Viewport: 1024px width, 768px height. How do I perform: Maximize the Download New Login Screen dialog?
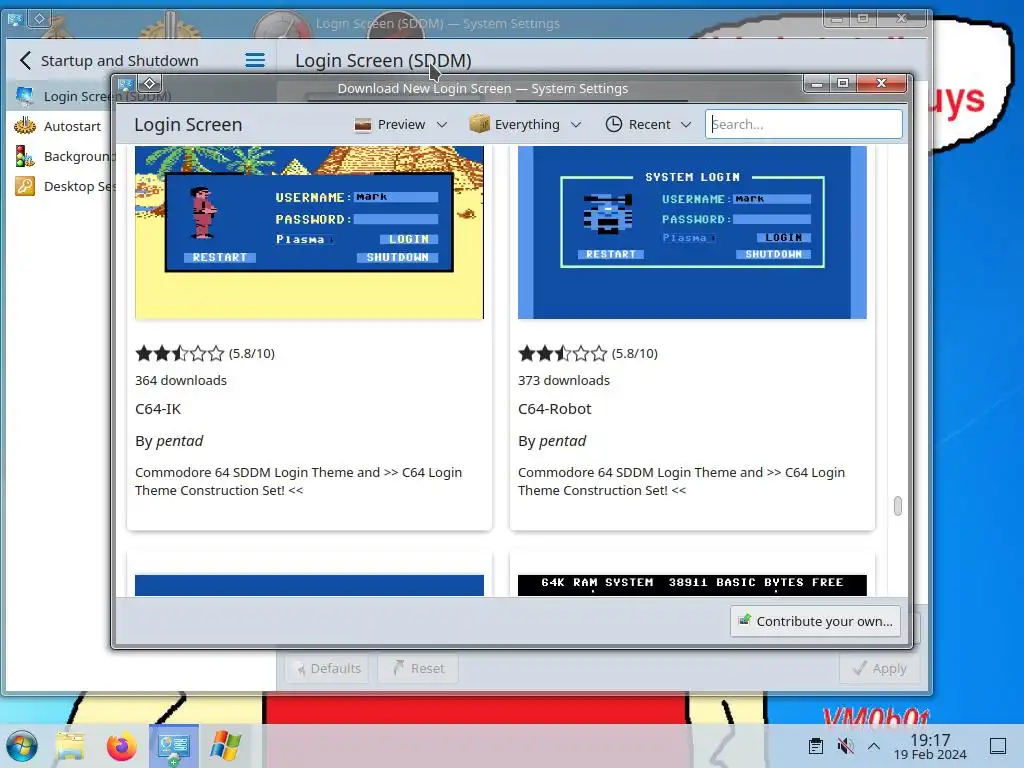[843, 84]
